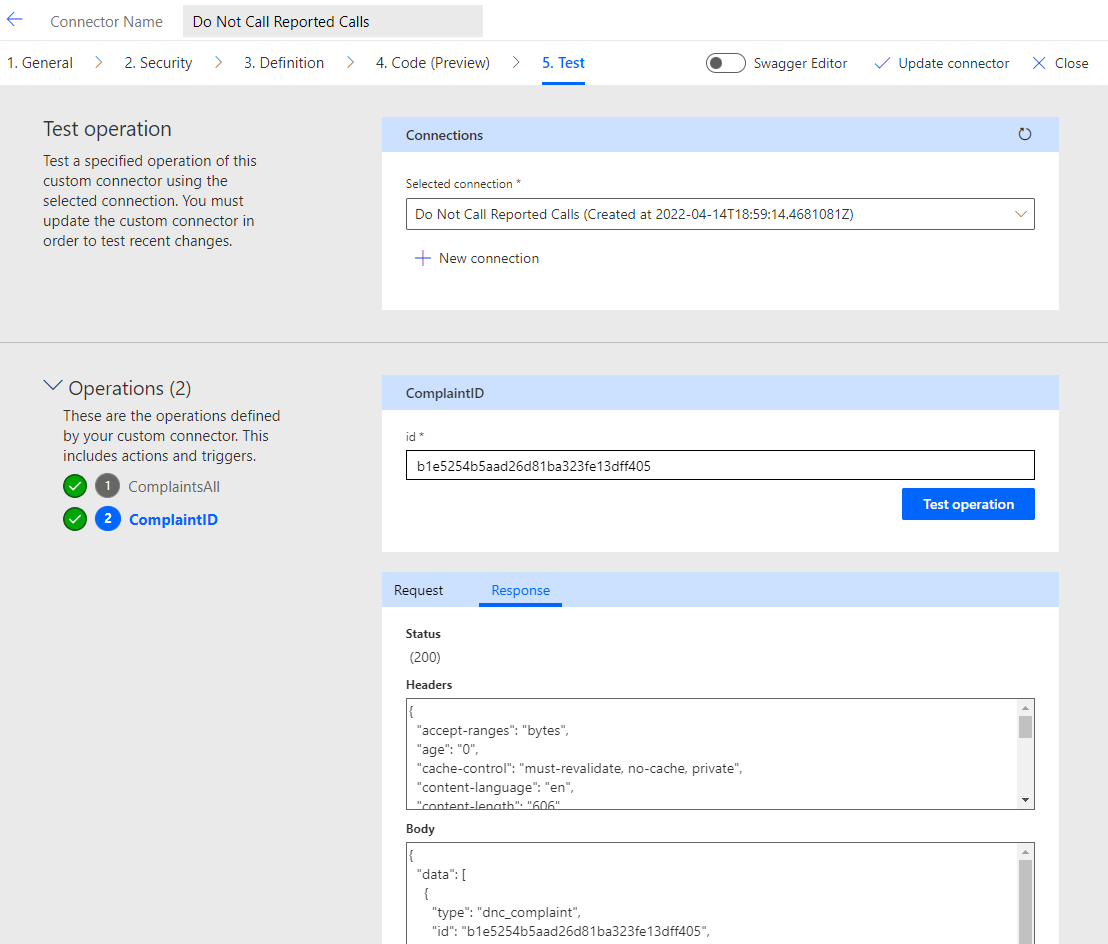Click the Body scrollbar thumb
Image resolution: width=1108 pixels, height=944 pixels.
pyautogui.click(x=1025, y=902)
